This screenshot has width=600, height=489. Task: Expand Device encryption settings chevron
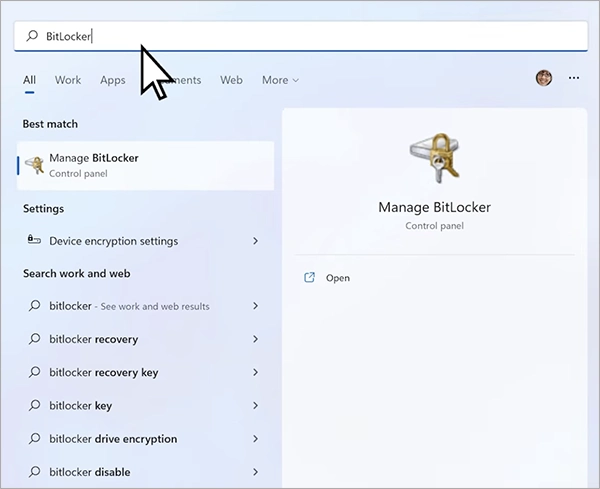[x=256, y=241]
